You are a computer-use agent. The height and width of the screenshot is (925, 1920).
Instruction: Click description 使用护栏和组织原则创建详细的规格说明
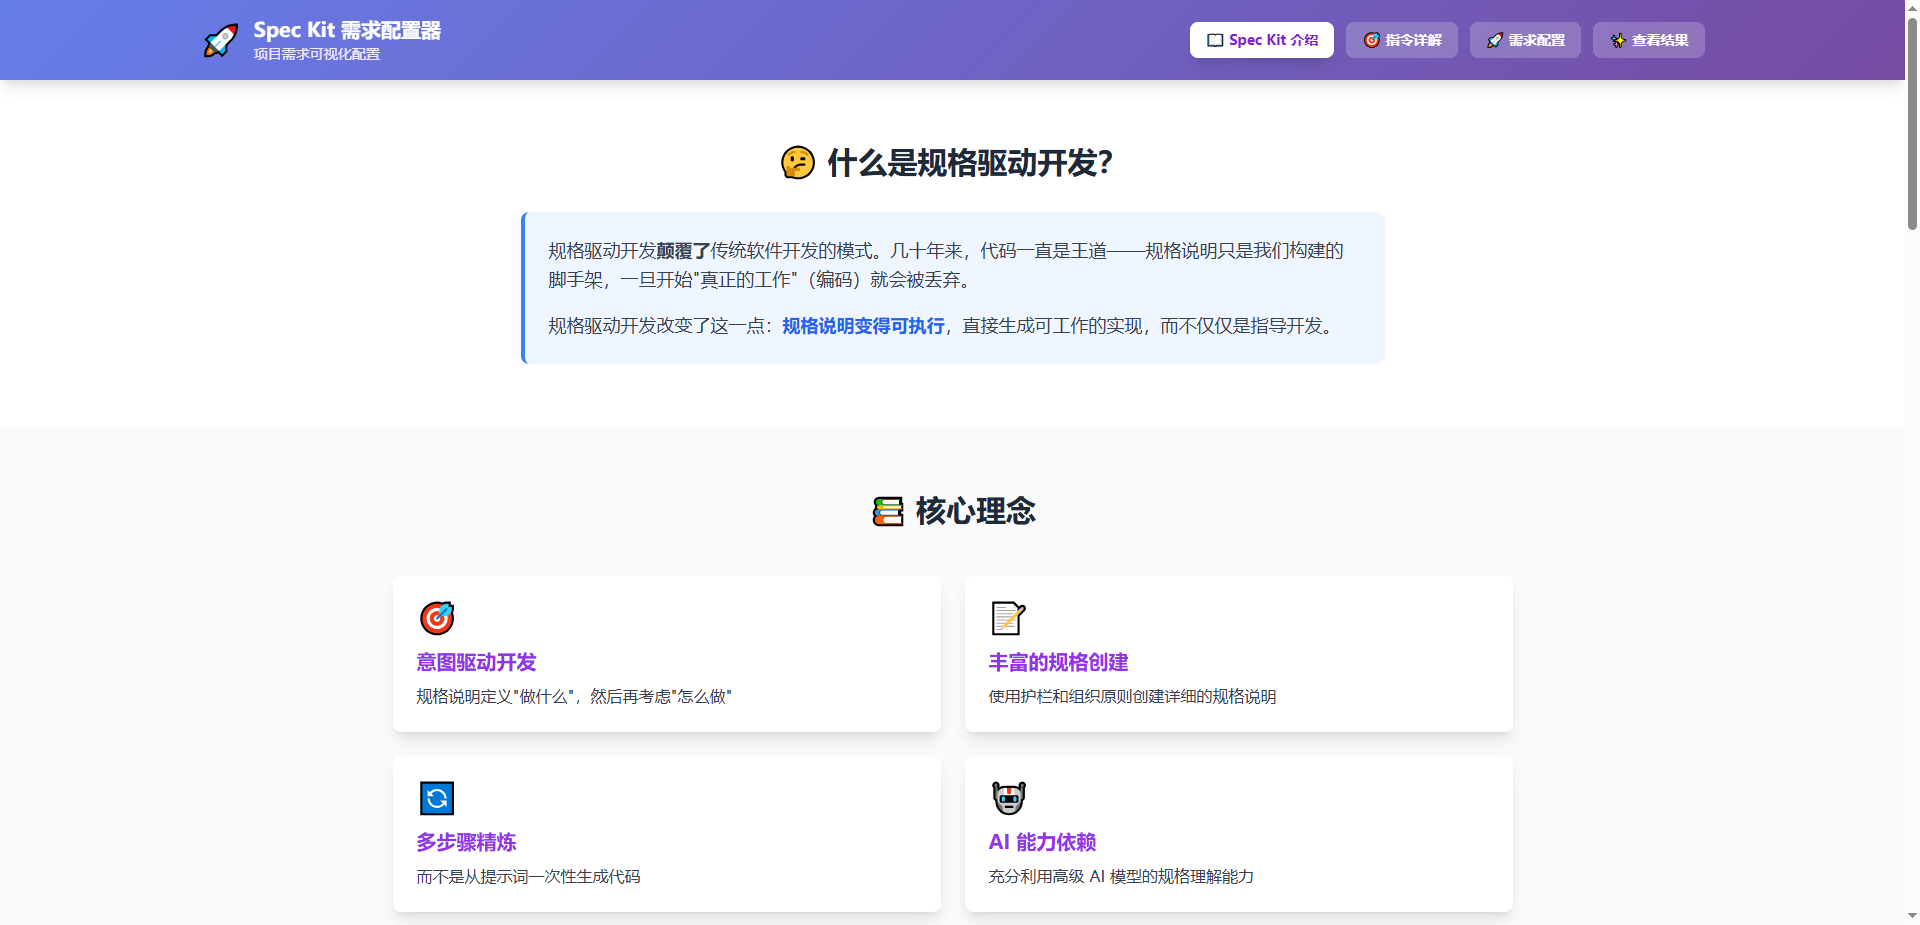click(1132, 696)
